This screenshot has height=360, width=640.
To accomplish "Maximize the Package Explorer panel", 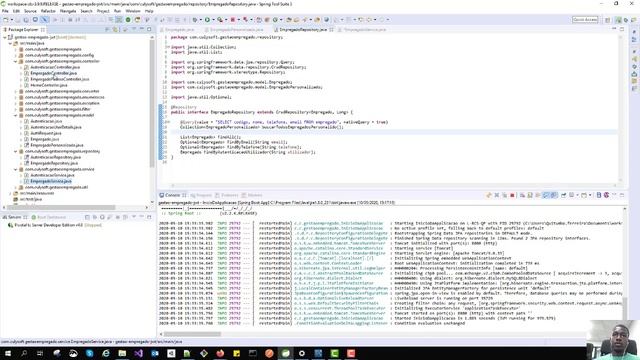I will 149,29.
